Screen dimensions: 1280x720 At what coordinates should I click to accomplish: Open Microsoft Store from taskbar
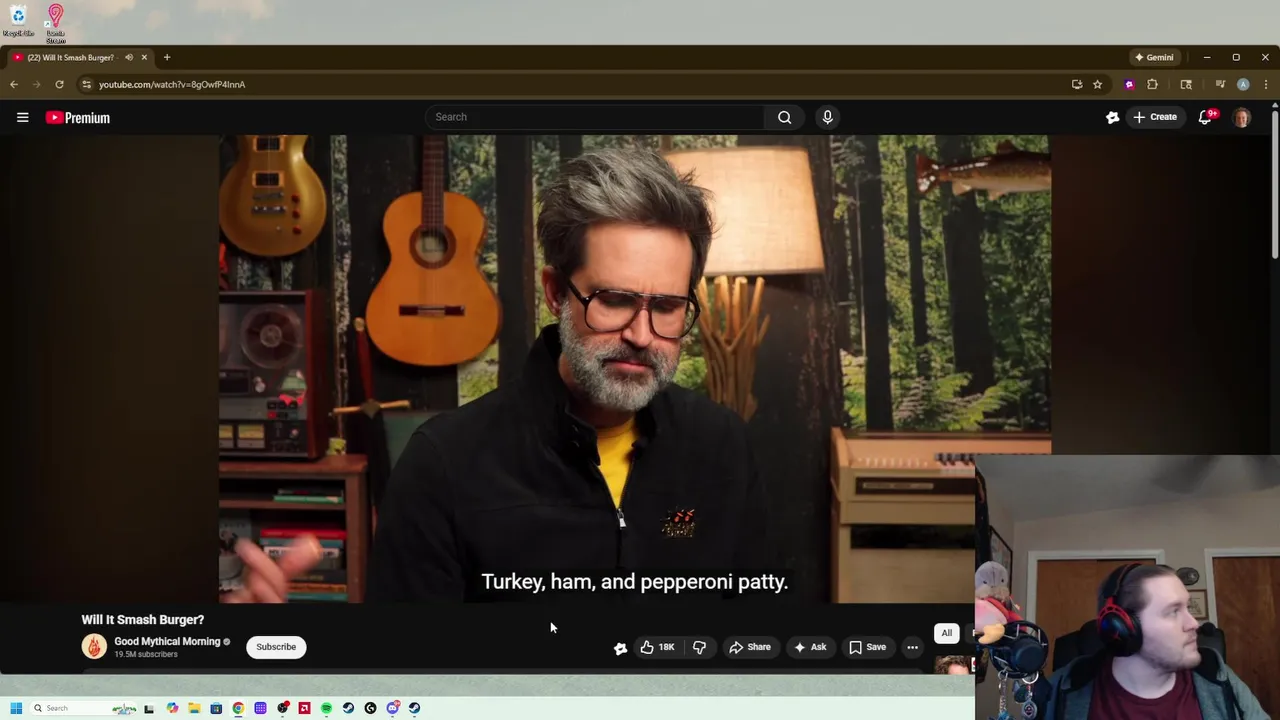click(216, 708)
